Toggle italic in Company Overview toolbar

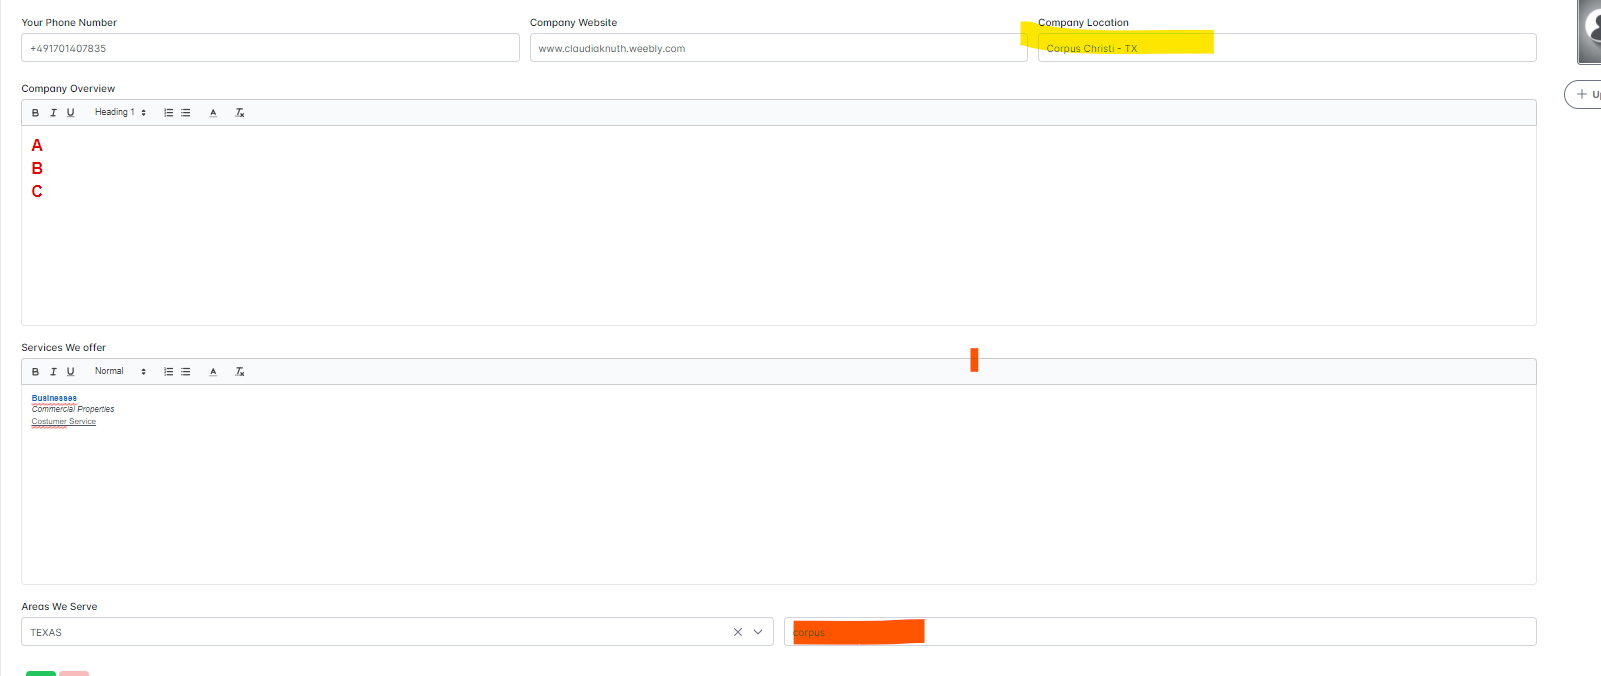coord(53,113)
